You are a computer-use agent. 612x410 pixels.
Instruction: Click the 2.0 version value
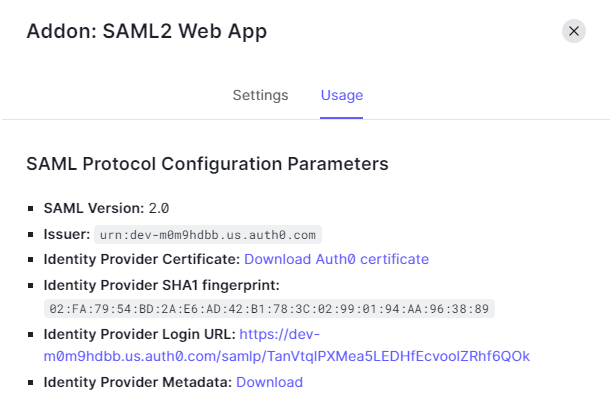click(158, 208)
